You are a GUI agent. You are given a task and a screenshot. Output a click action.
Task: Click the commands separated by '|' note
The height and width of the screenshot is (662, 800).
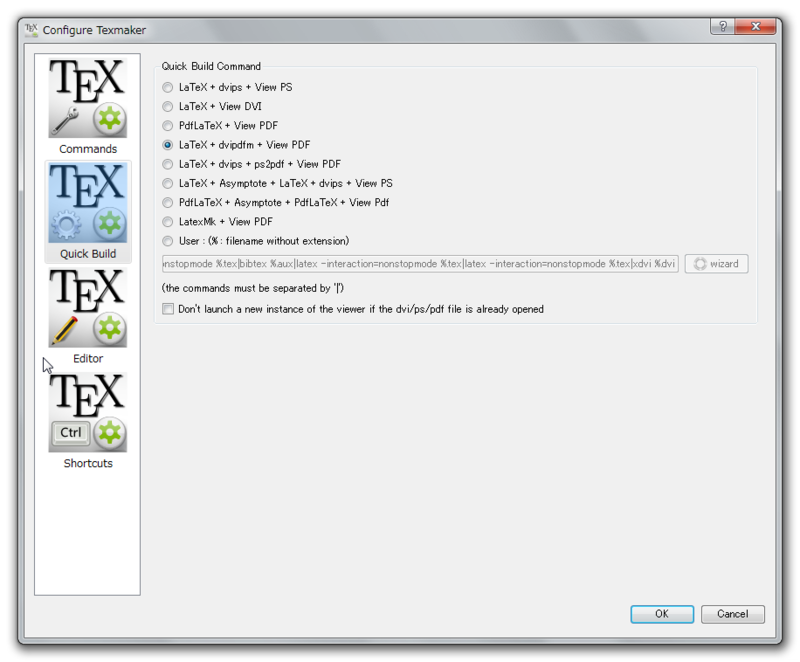coord(253,288)
